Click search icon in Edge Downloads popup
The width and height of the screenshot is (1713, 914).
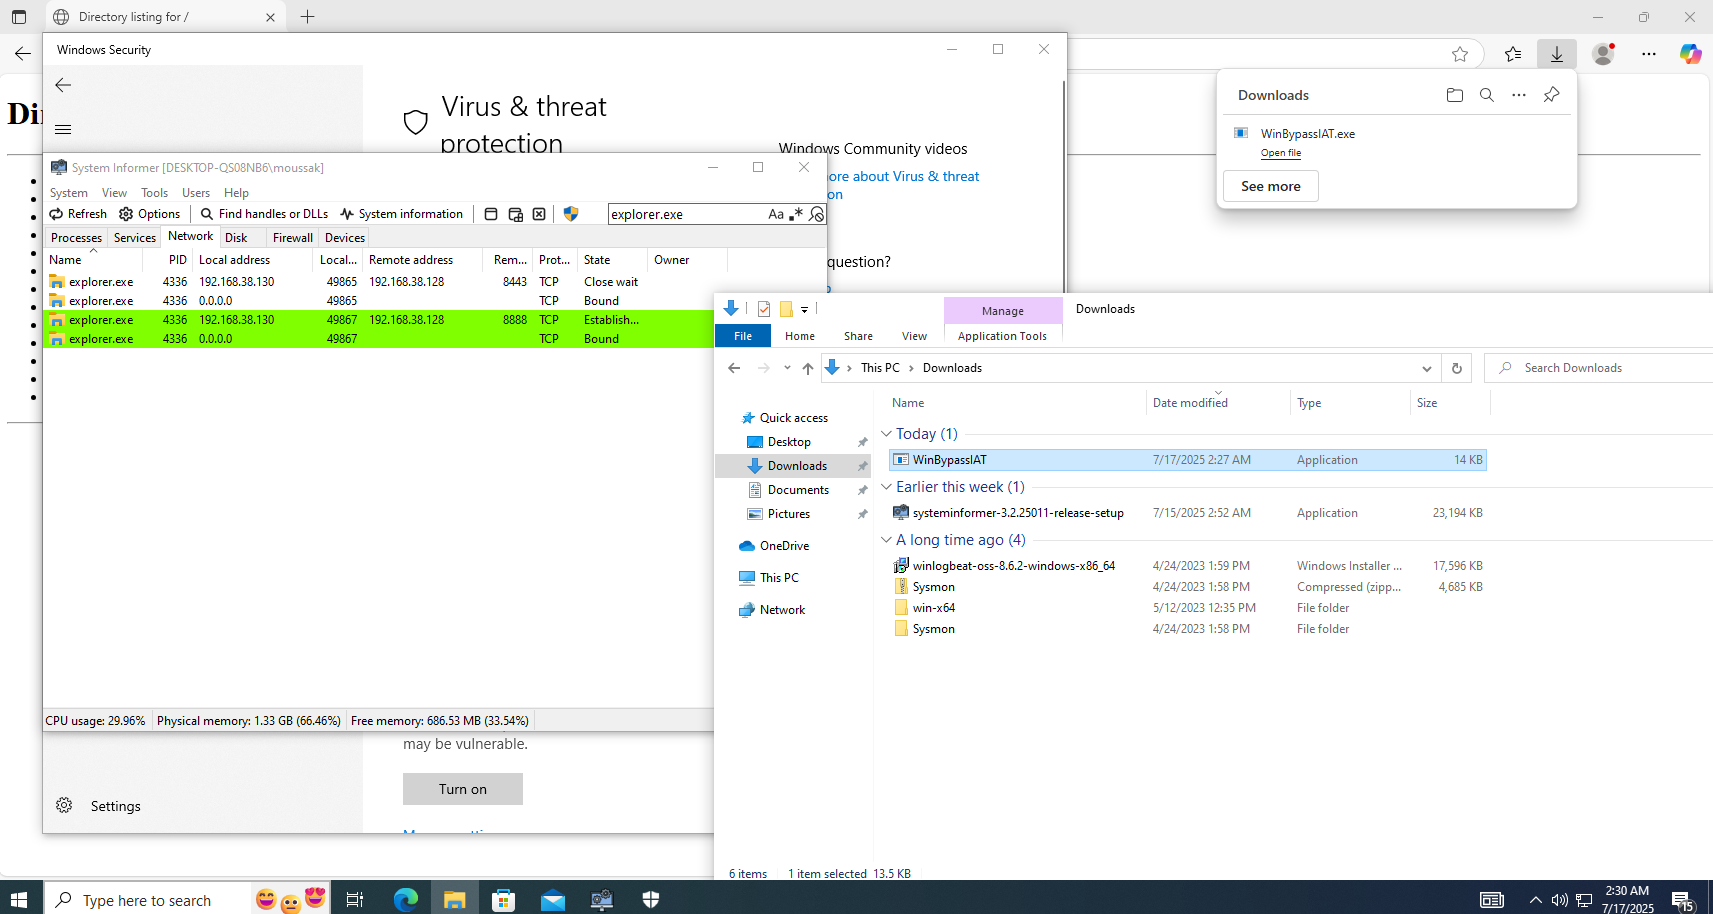(x=1487, y=95)
